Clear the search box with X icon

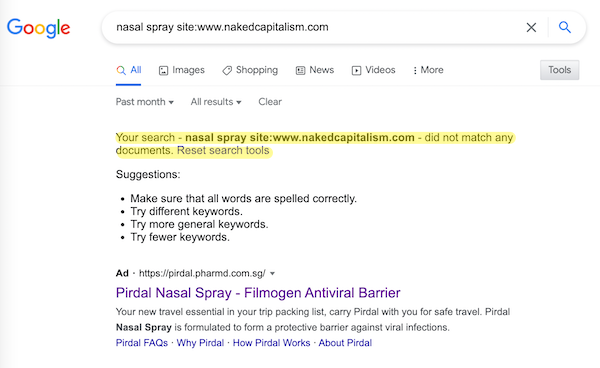coord(531,28)
